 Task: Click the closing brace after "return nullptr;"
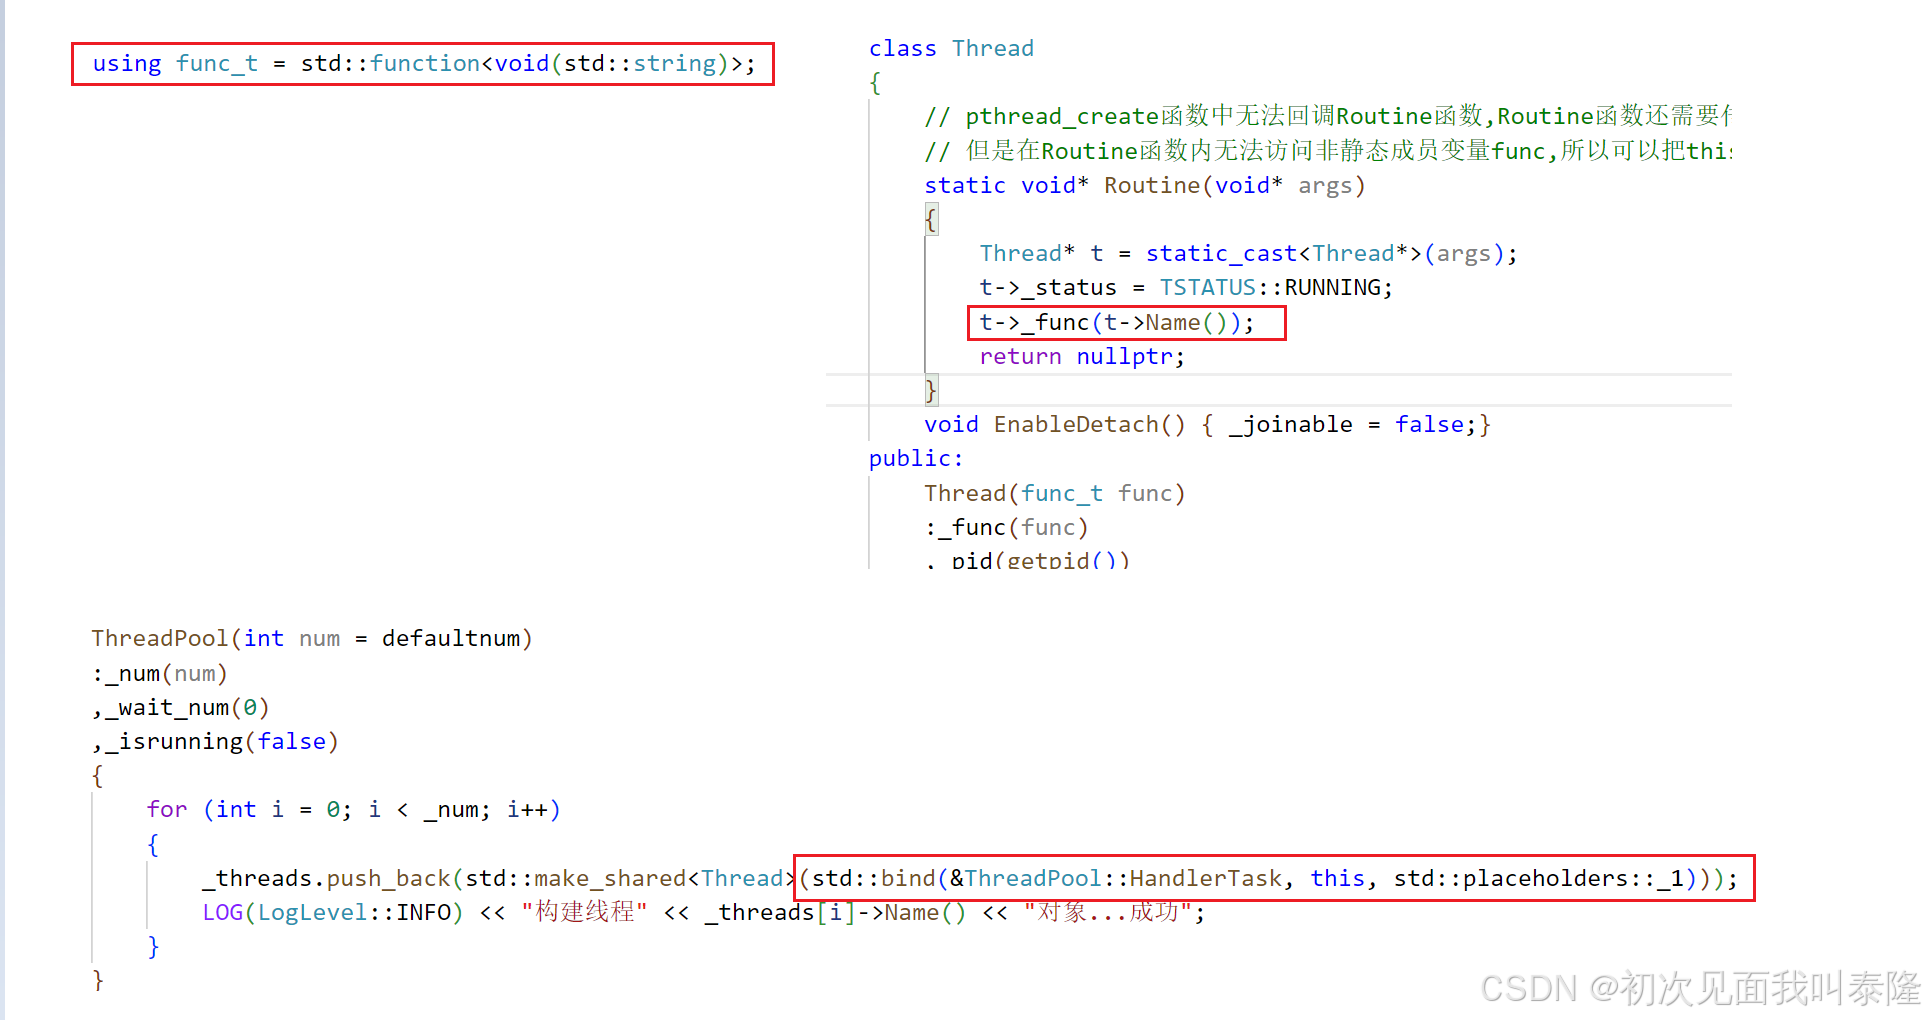pos(931,391)
